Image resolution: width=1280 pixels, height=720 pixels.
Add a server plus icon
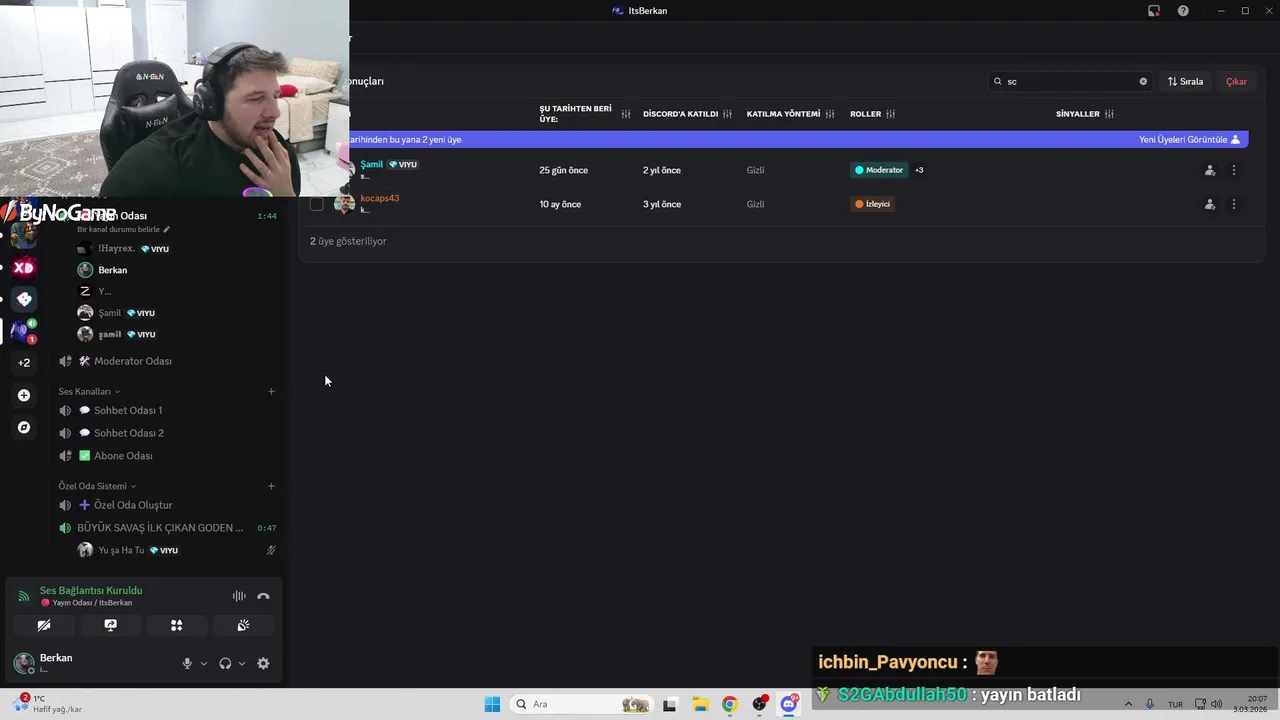pos(23,395)
